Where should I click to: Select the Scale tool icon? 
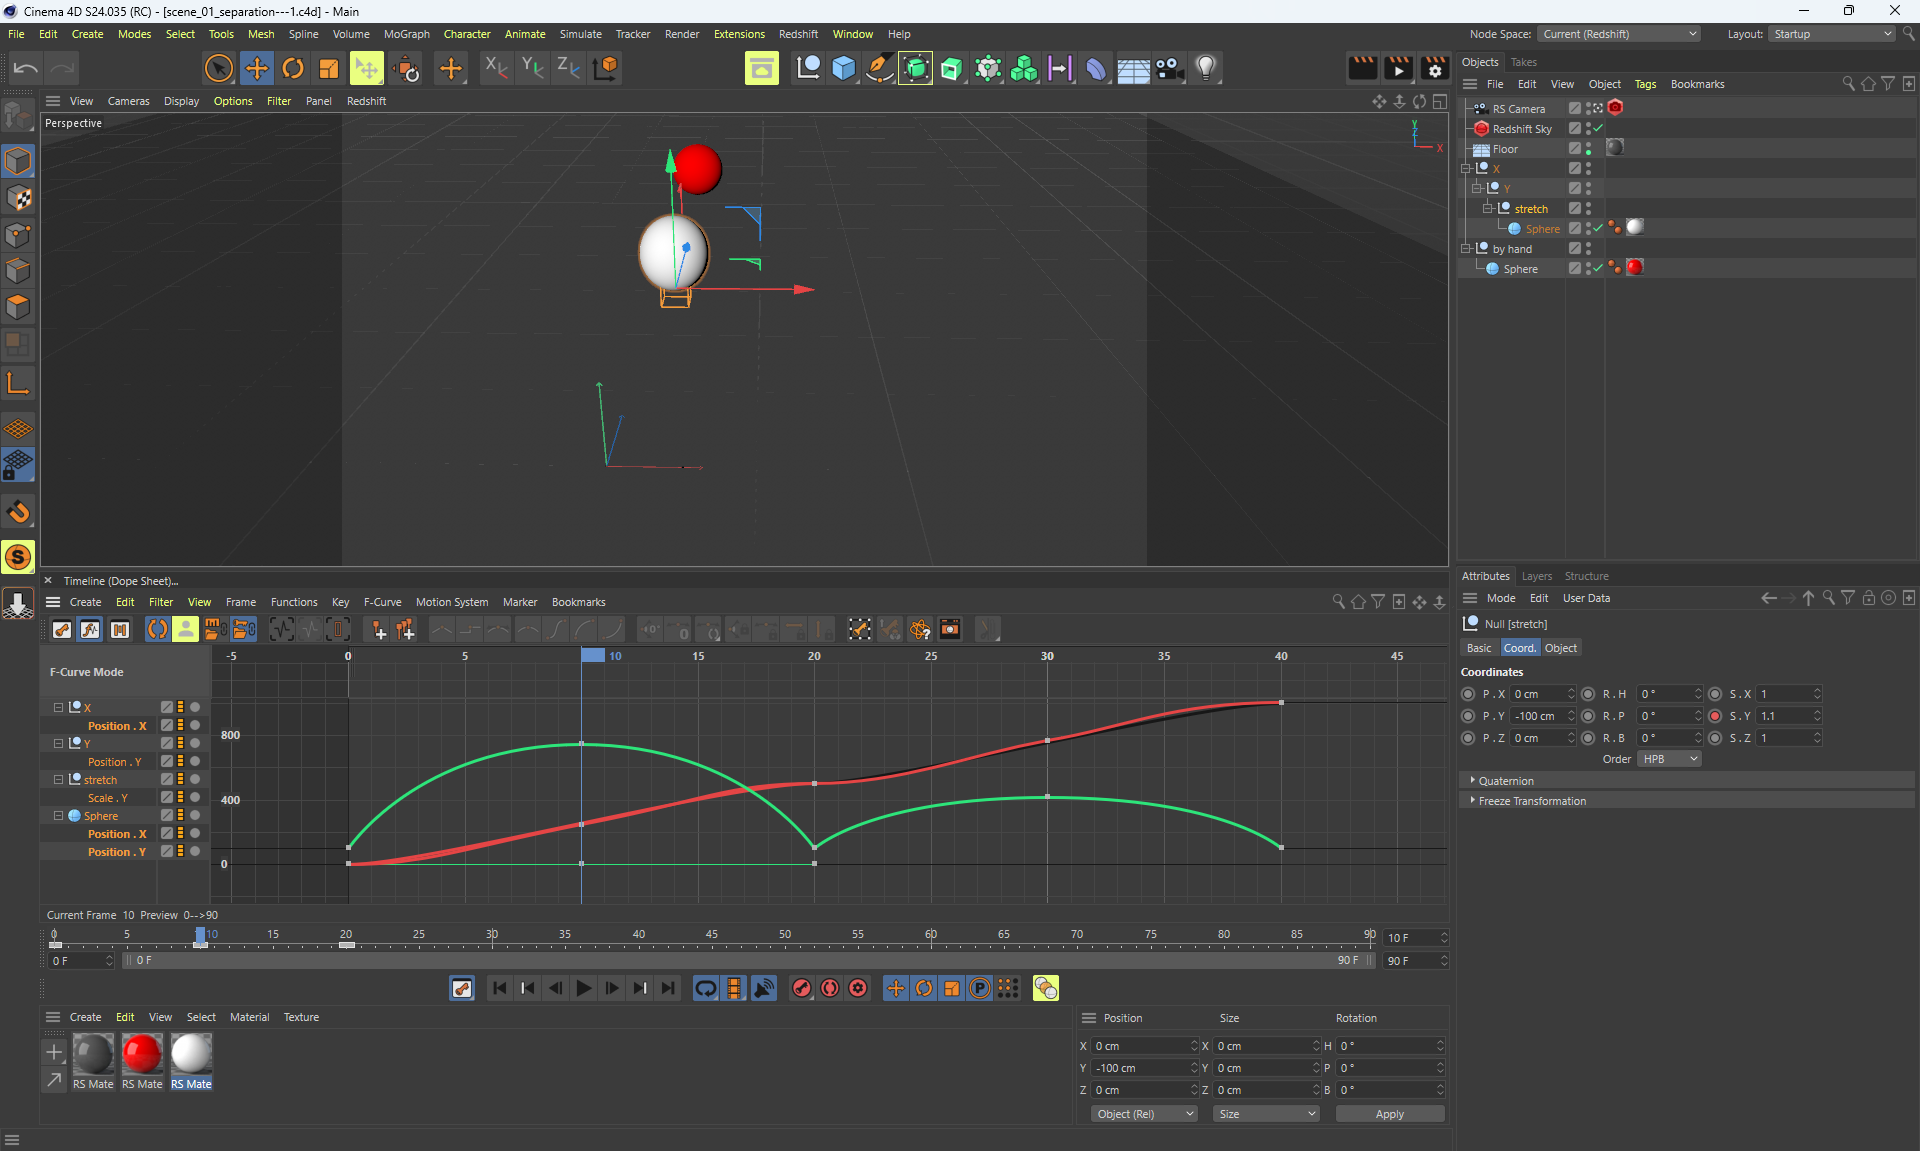[329, 68]
